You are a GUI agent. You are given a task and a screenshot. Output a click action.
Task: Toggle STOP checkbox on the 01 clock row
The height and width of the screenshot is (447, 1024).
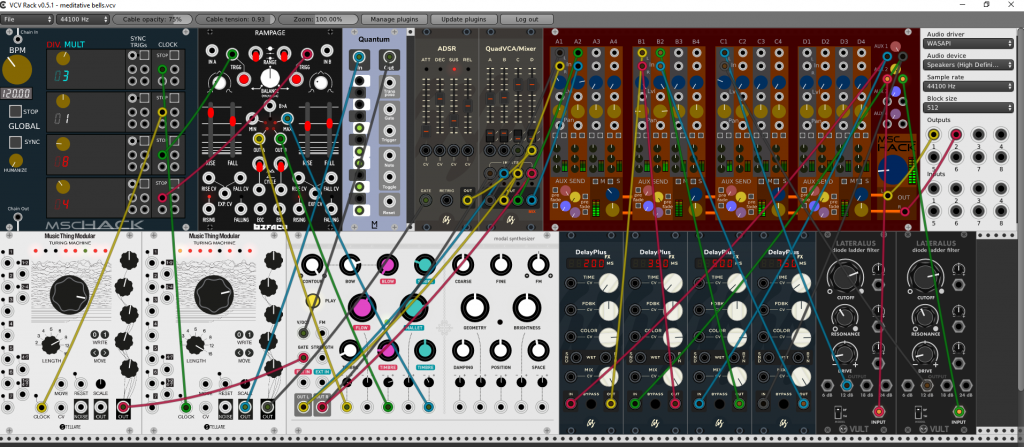pyautogui.click(x=173, y=99)
